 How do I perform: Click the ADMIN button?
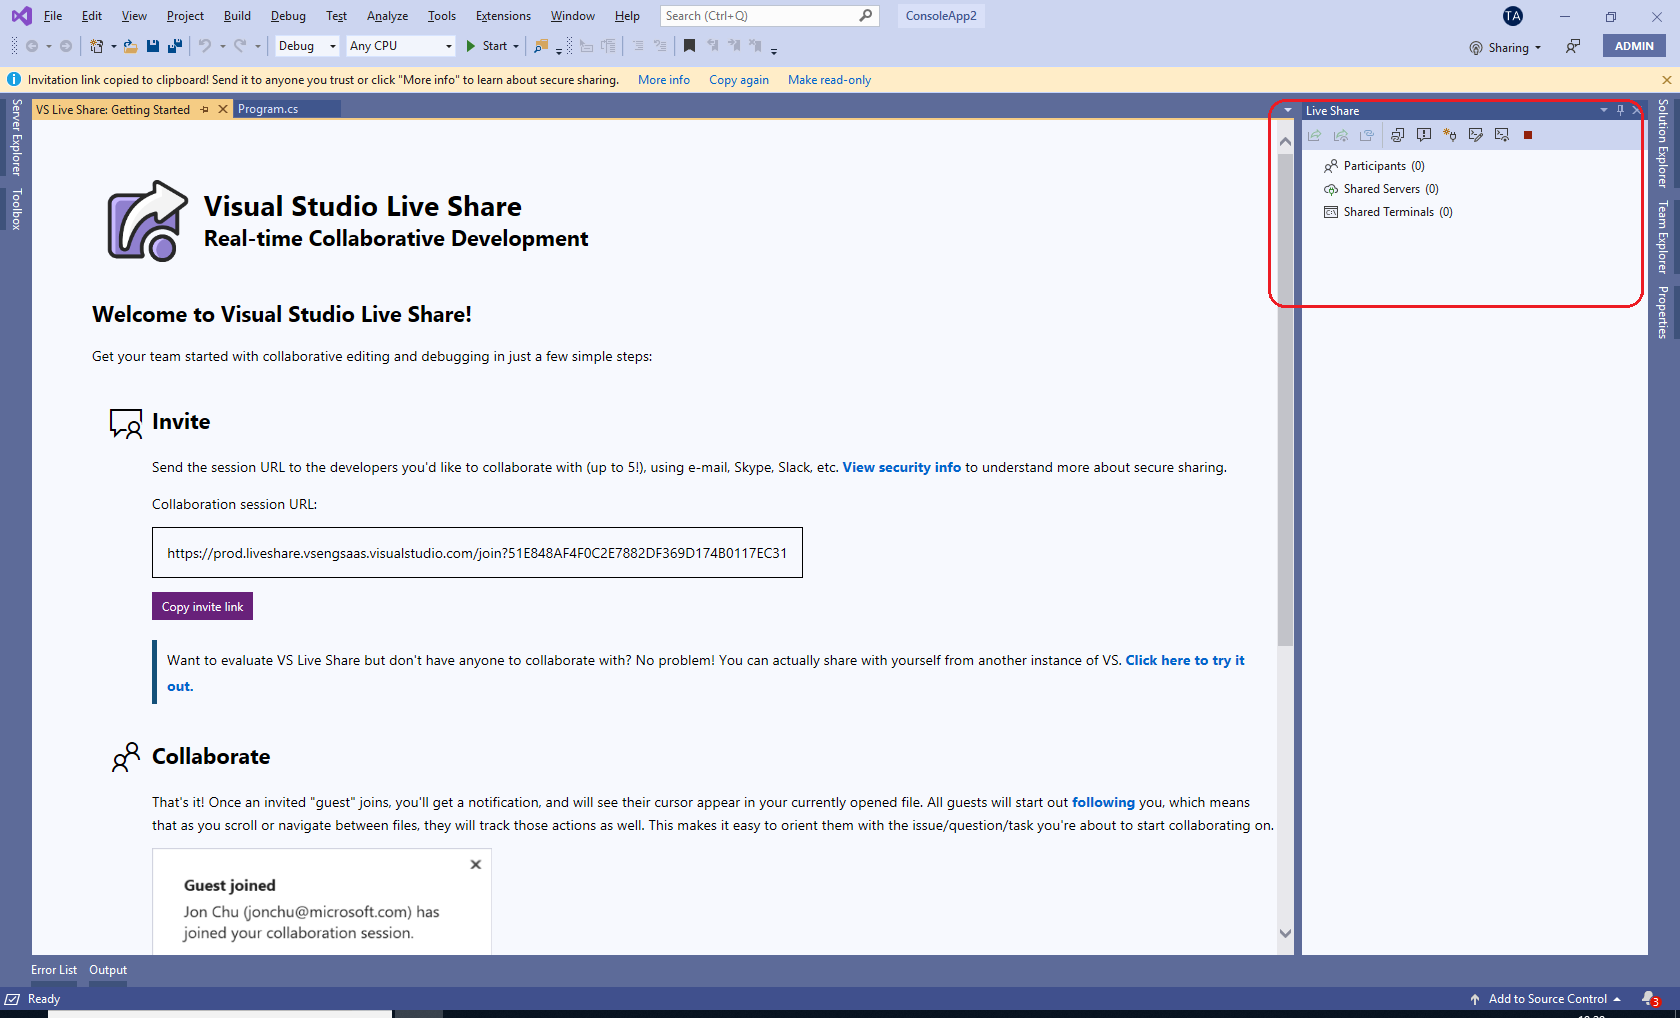click(1634, 46)
